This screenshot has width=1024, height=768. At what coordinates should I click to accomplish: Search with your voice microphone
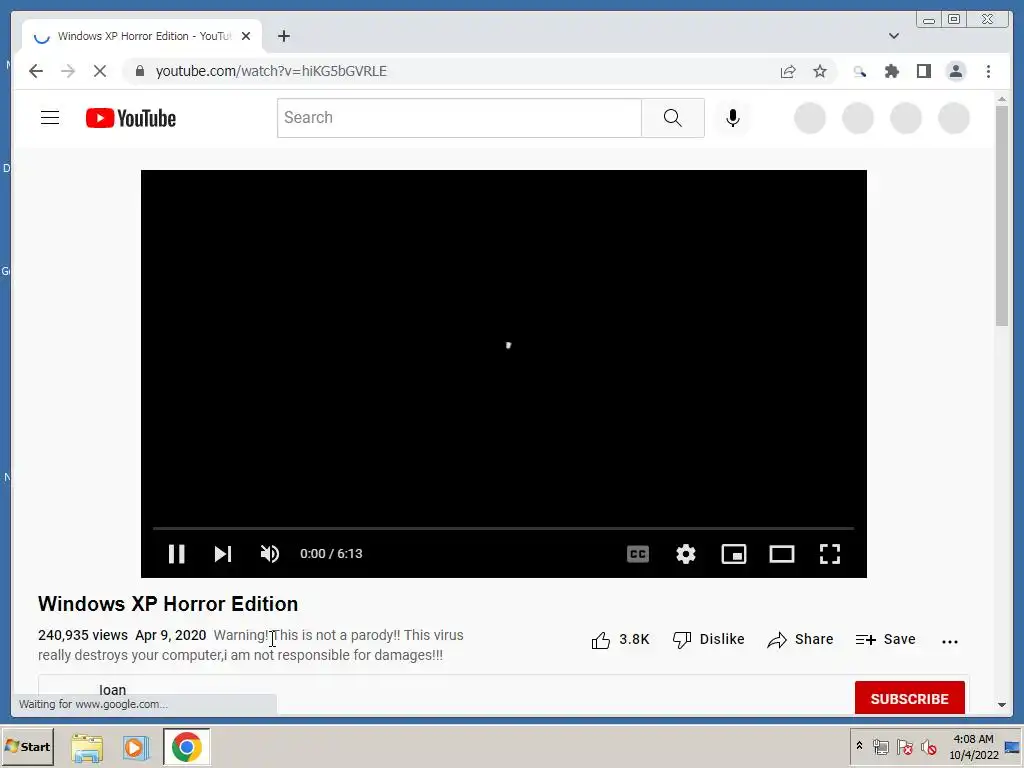click(733, 118)
